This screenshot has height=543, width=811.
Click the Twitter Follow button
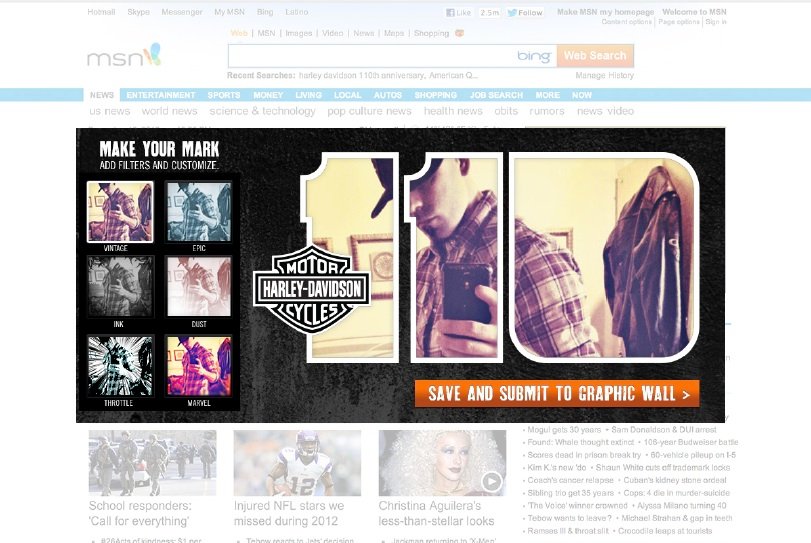point(525,12)
